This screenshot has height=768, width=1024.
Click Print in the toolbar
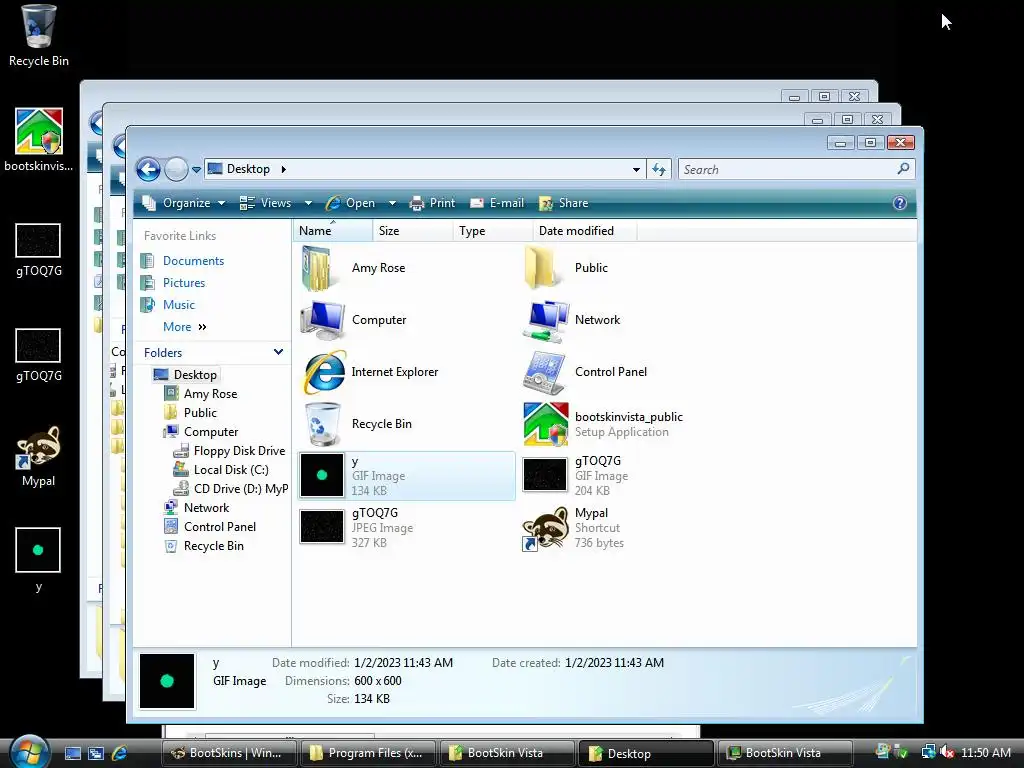(x=432, y=203)
